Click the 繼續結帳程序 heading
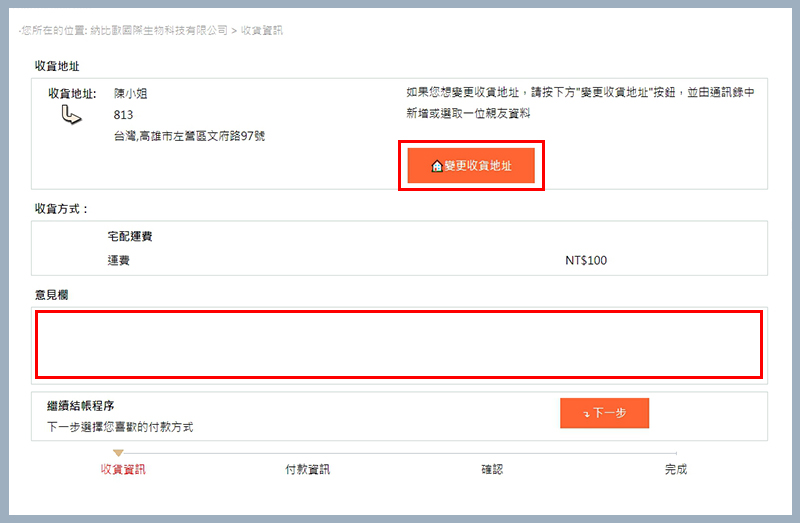The height and width of the screenshot is (523, 800). [81, 406]
